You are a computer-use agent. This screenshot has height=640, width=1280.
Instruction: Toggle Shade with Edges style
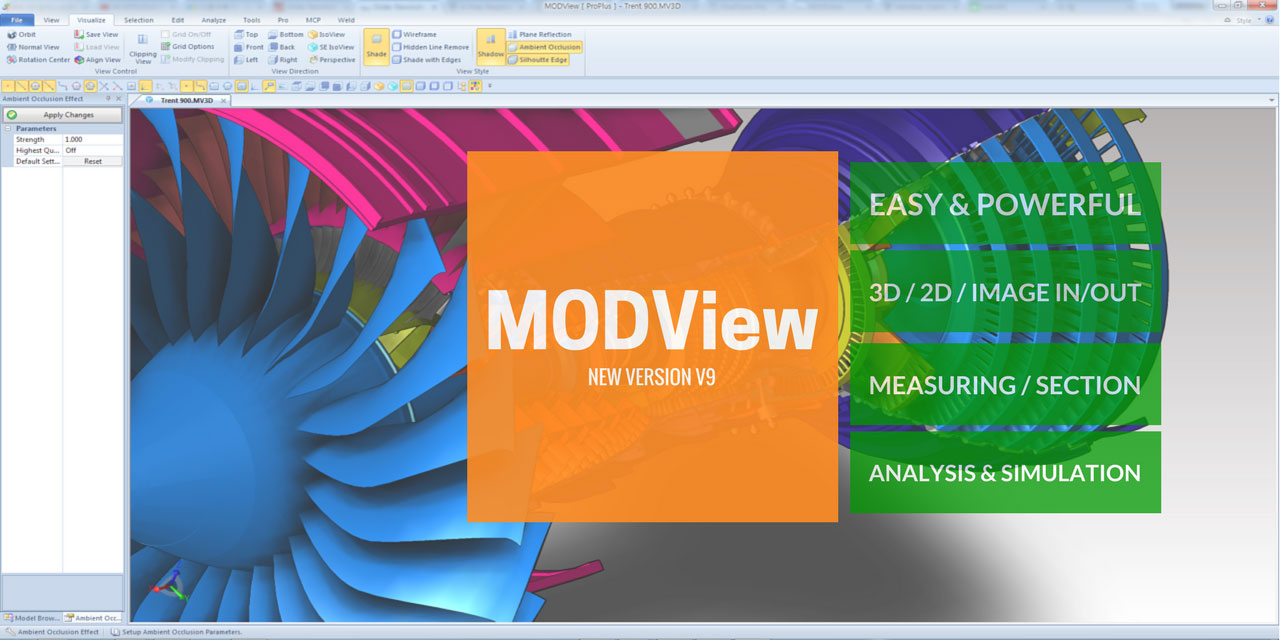[x=426, y=59]
